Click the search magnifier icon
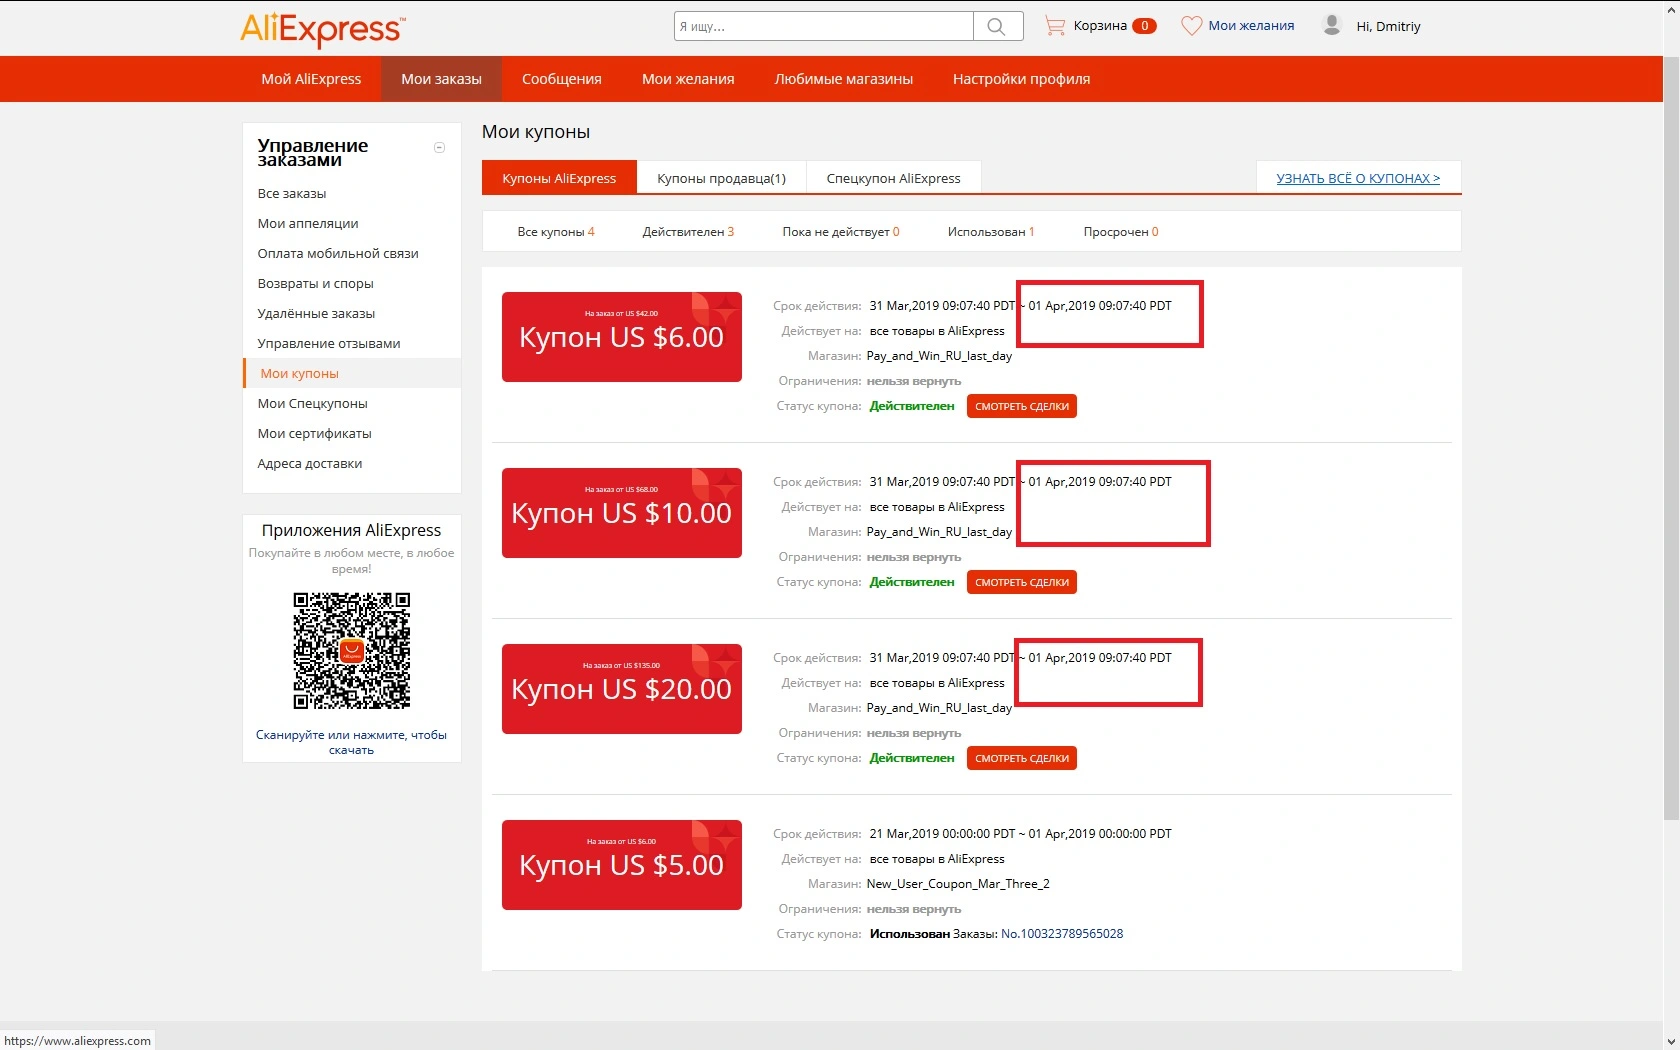Screen dimensions: 1680x1050 (x=997, y=26)
